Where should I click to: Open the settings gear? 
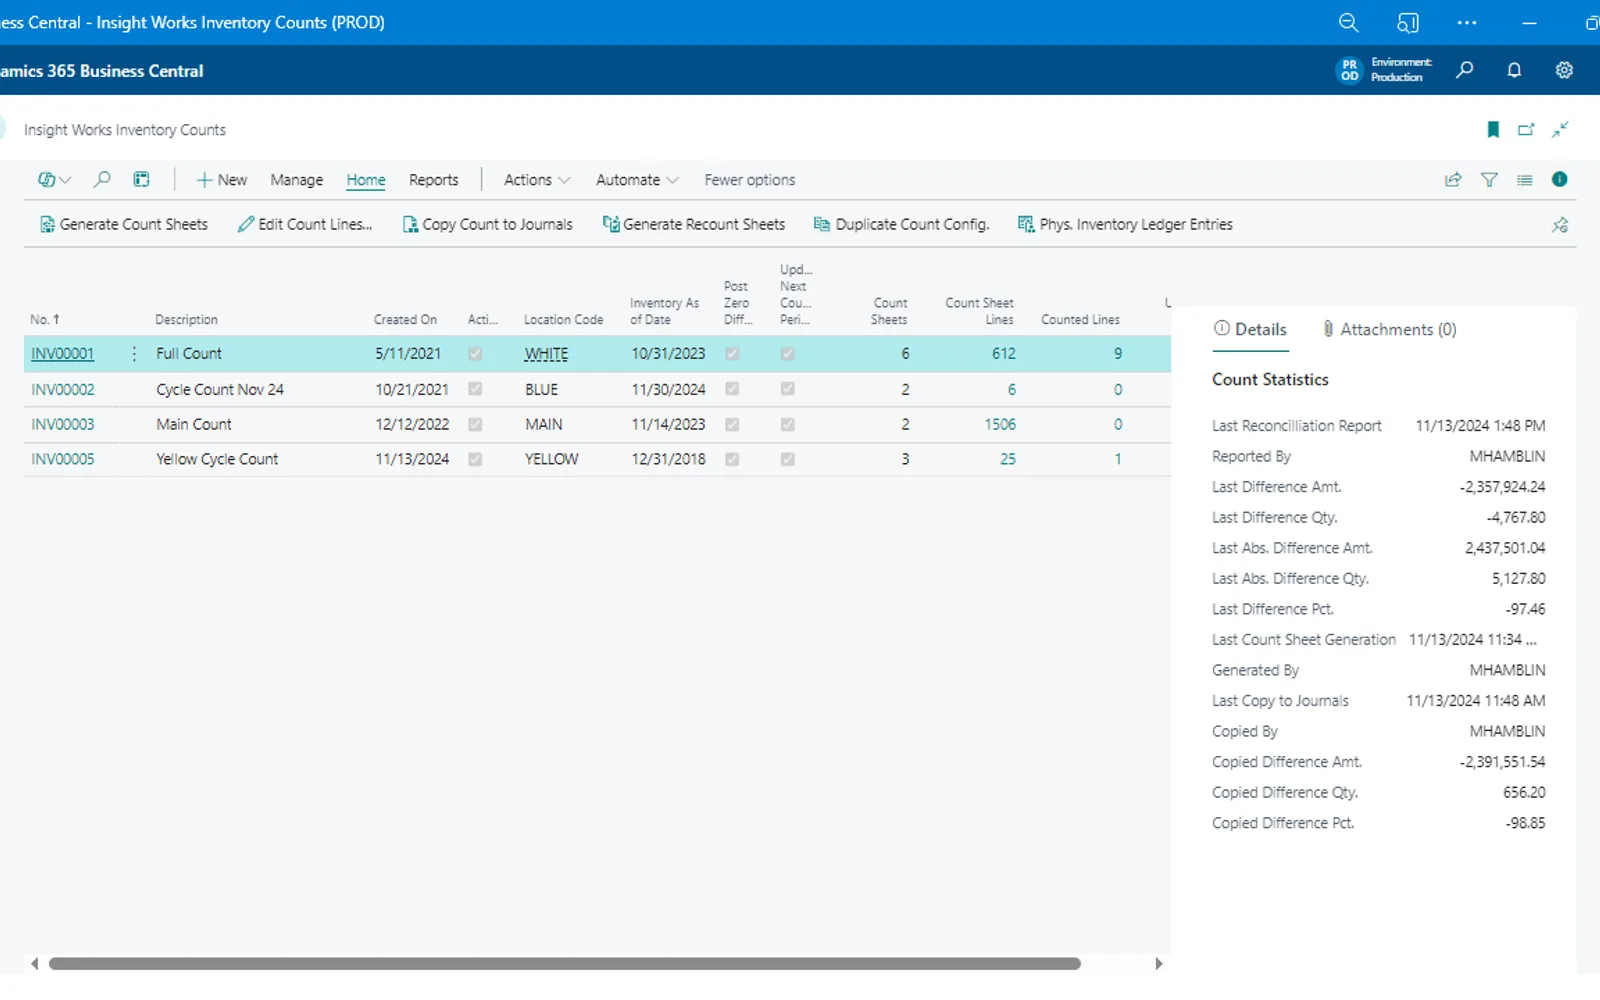pos(1564,70)
